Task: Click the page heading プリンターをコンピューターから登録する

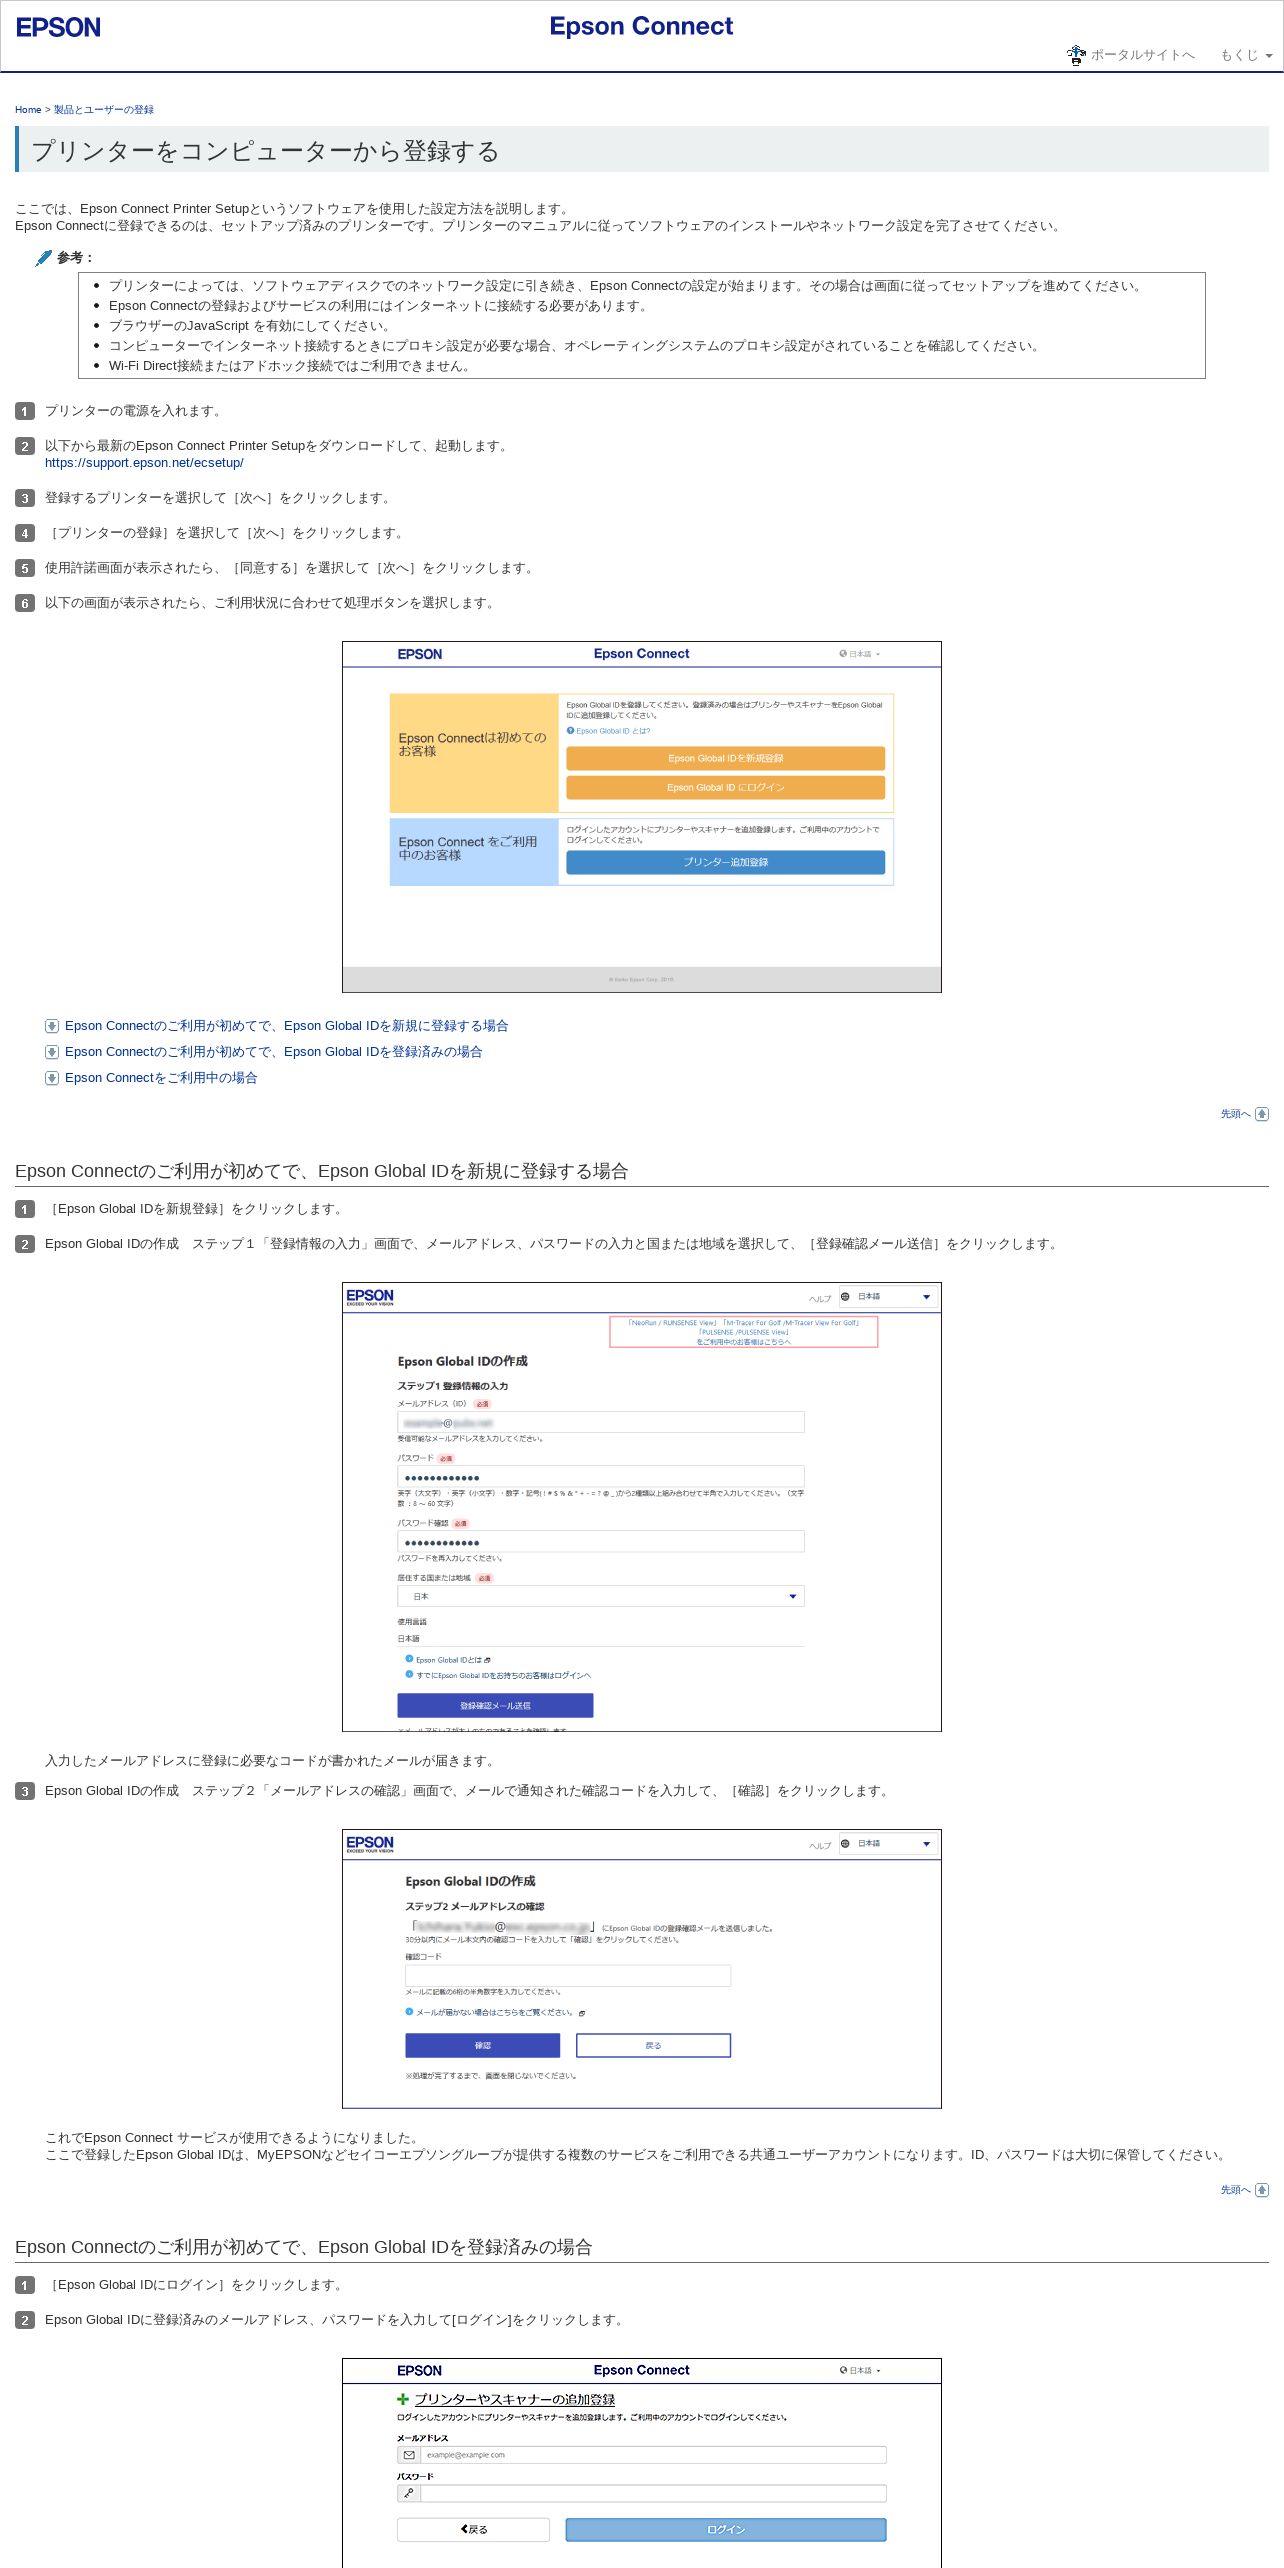Action: click(x=266, y=151)
